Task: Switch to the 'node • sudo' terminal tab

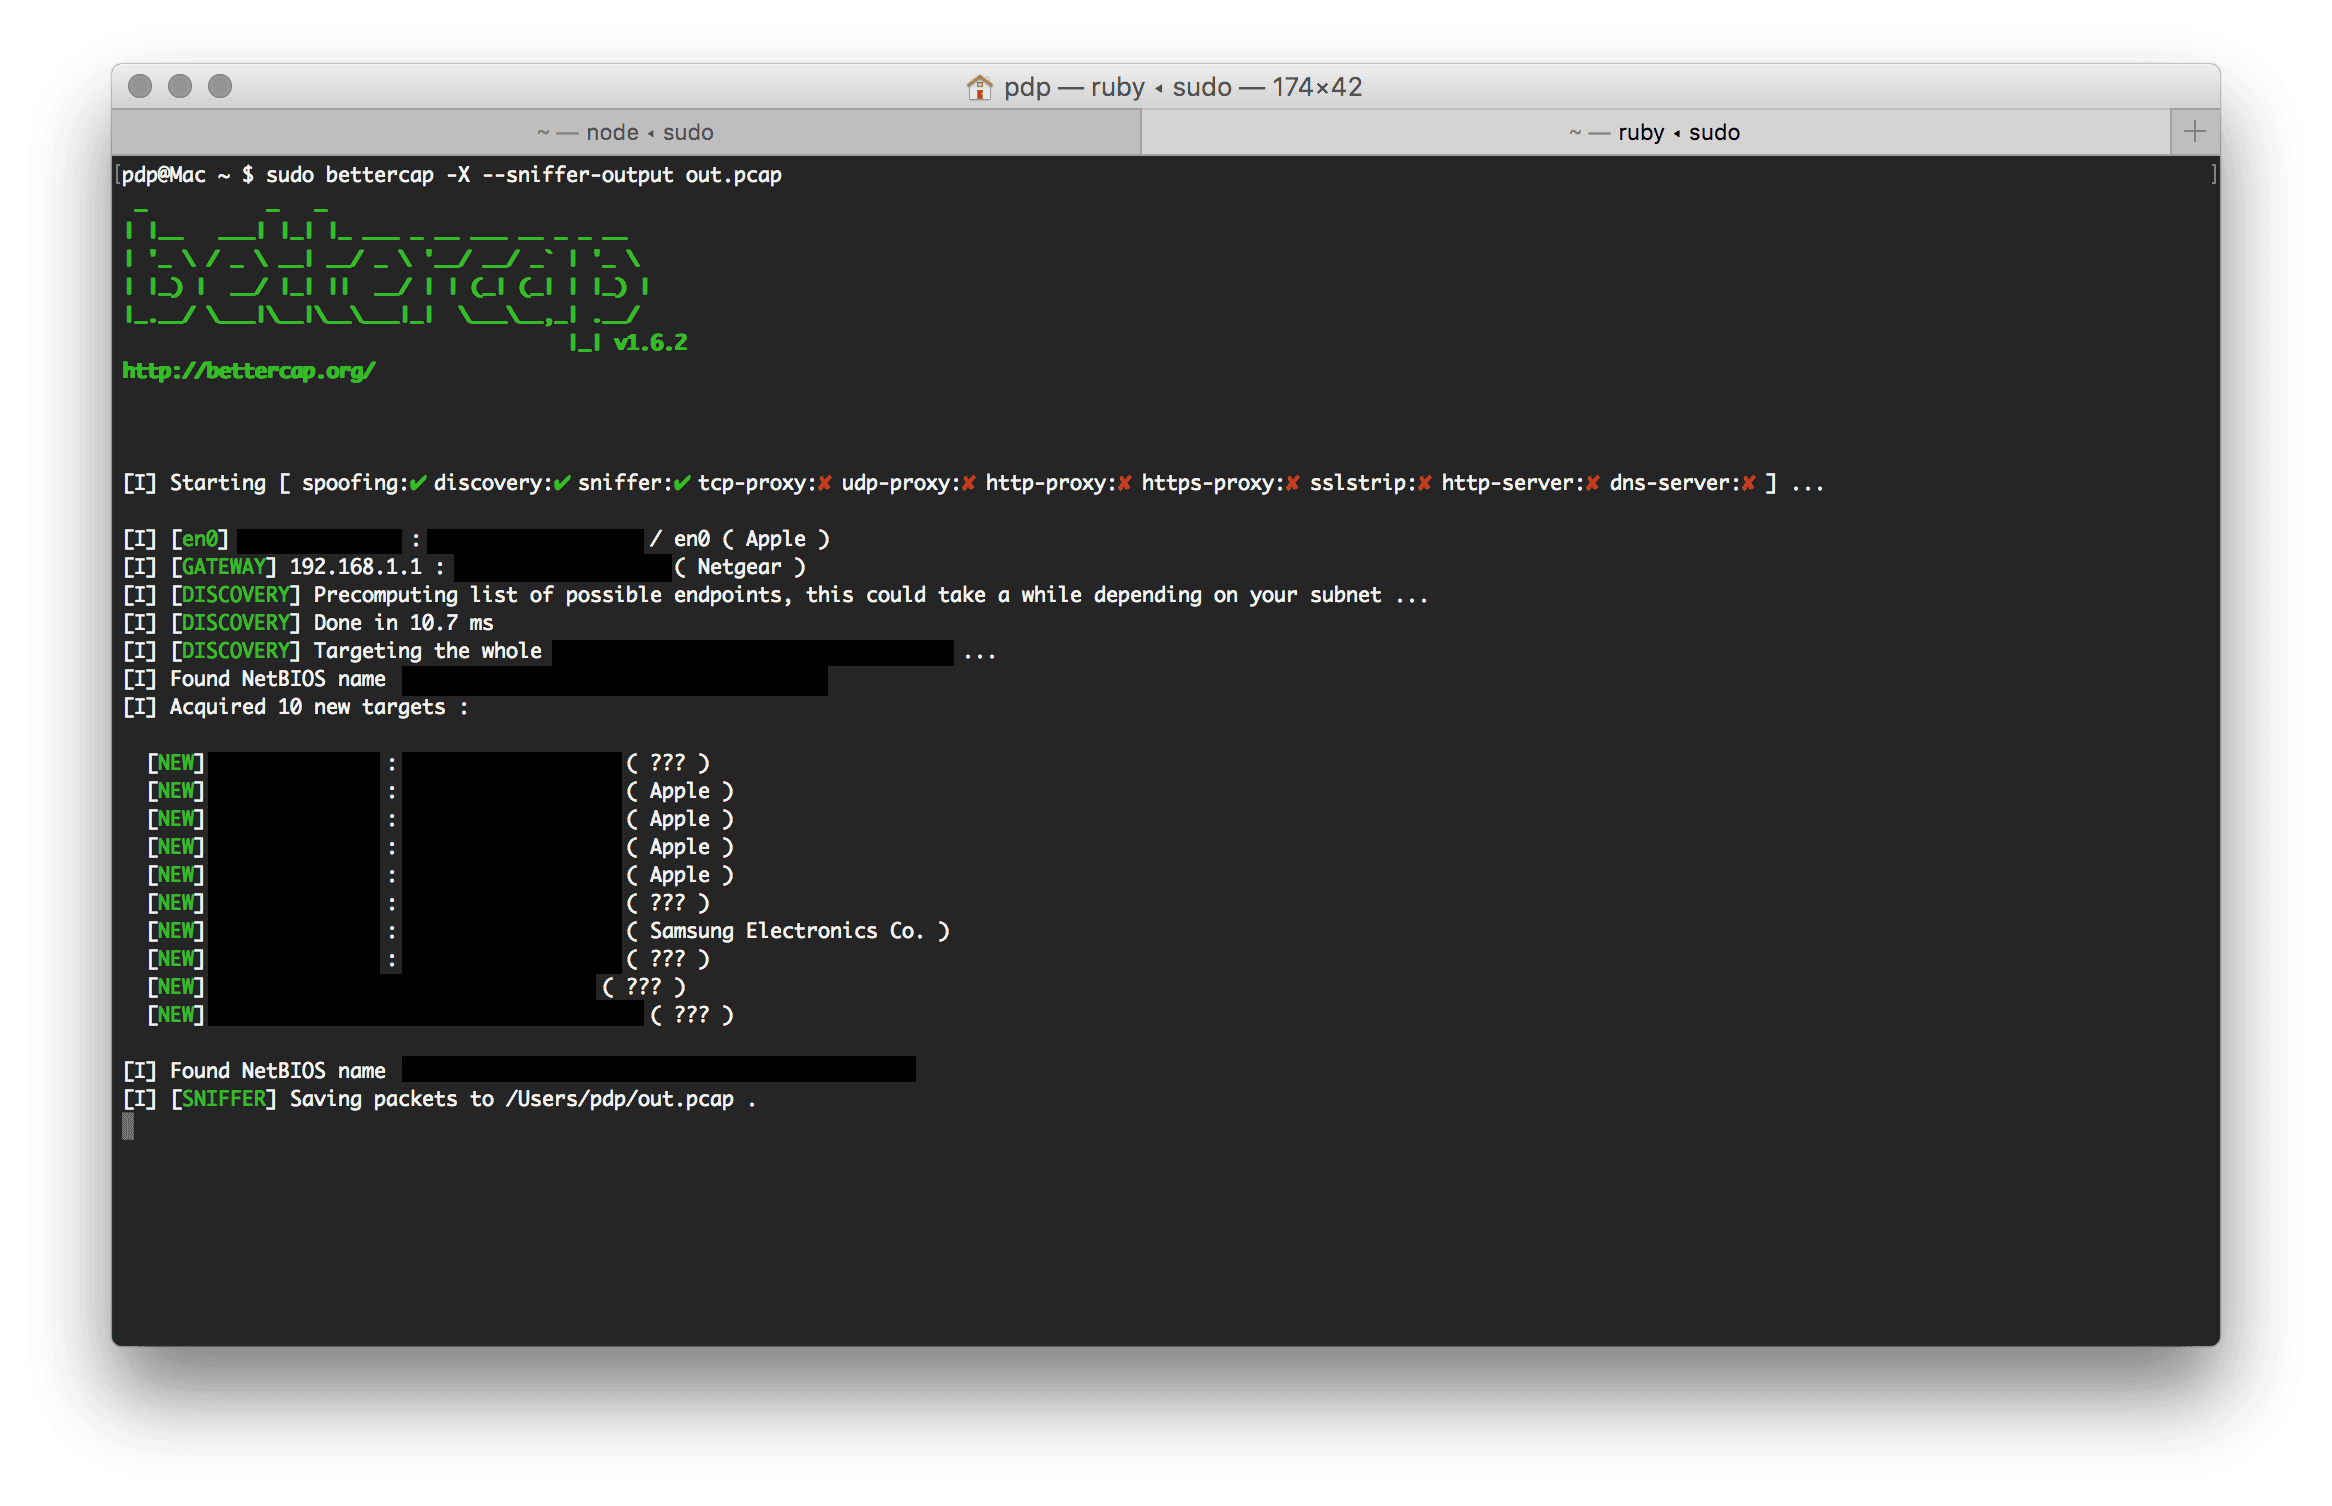Action: pyautogui.click(x=626, y=132)
